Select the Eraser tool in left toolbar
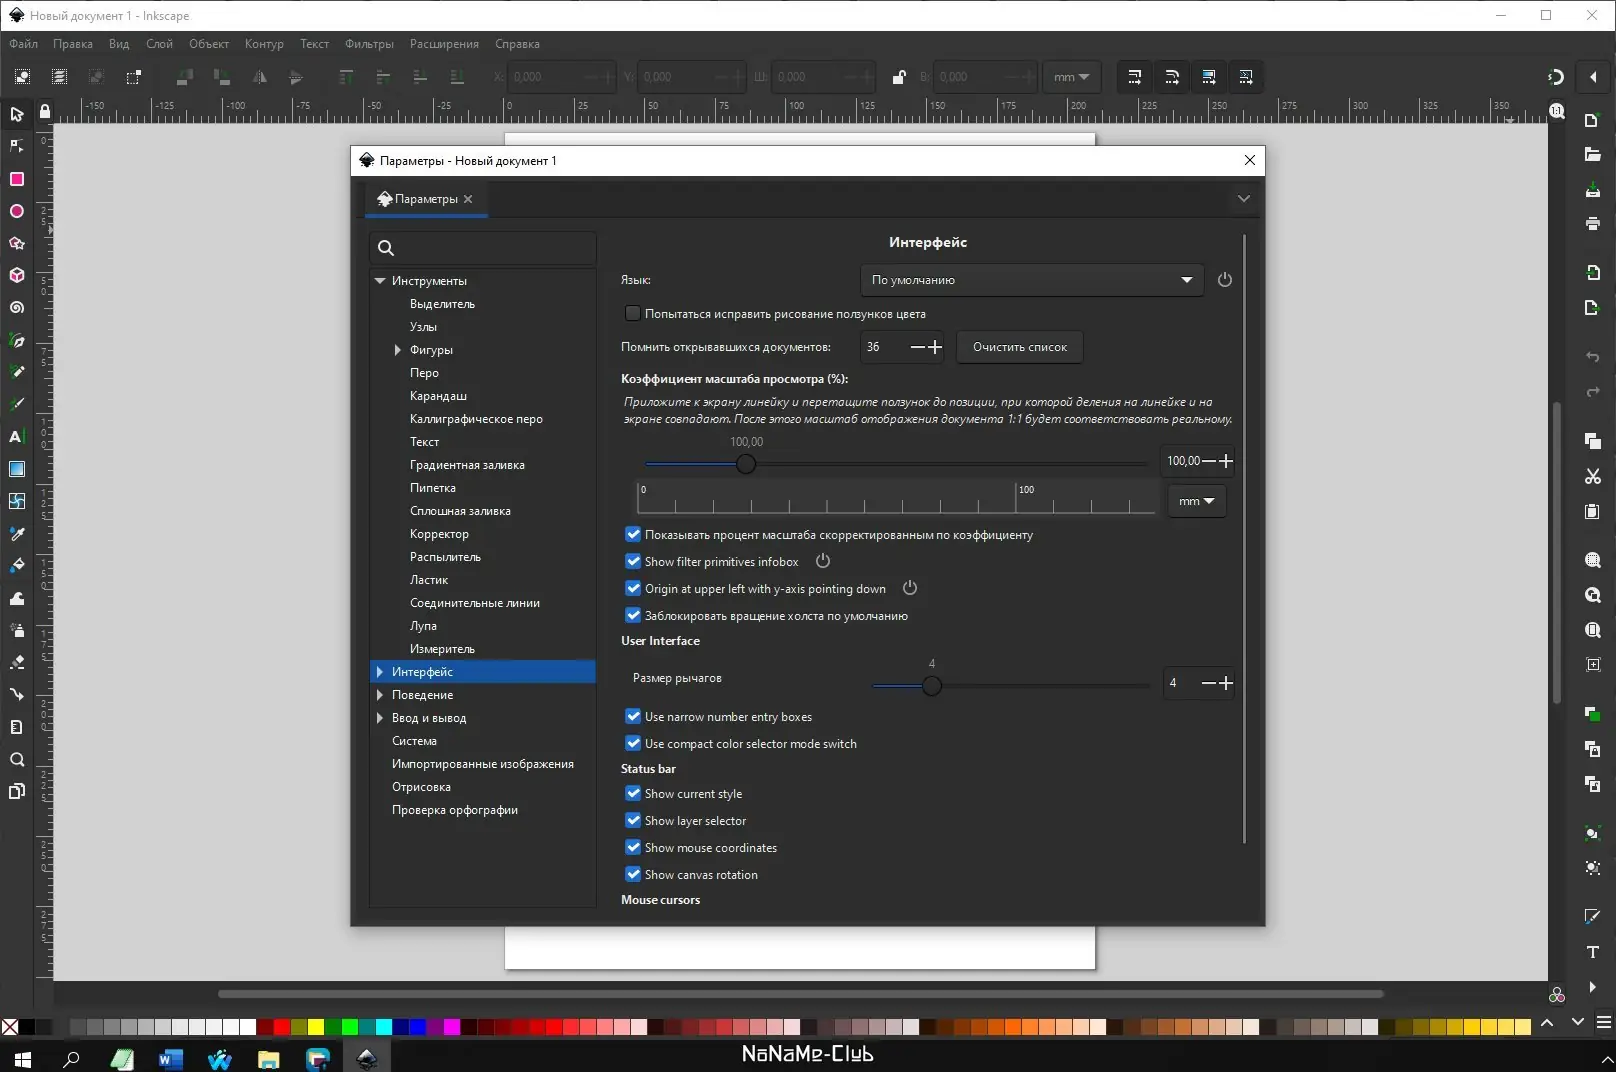1616x1072 pixels. (17, 662)
